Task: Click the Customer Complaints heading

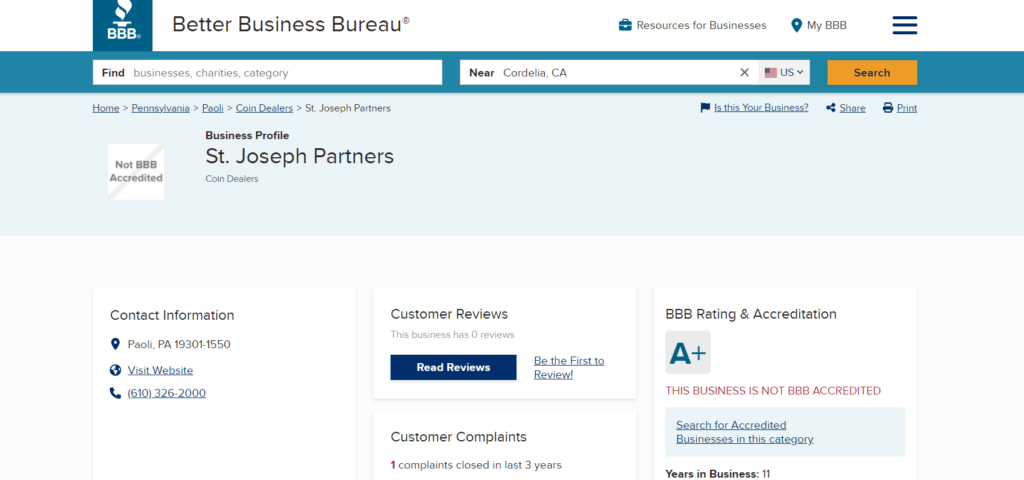Action: 458,437
